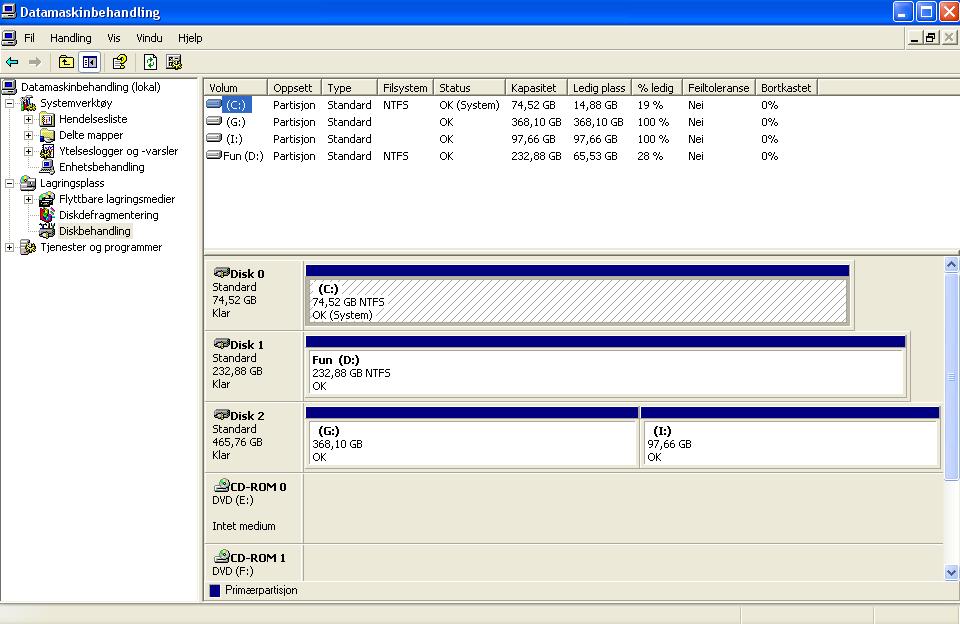960x624 pixels.
Task: Go up one level with the folder icon
Action: coord(66,62)
